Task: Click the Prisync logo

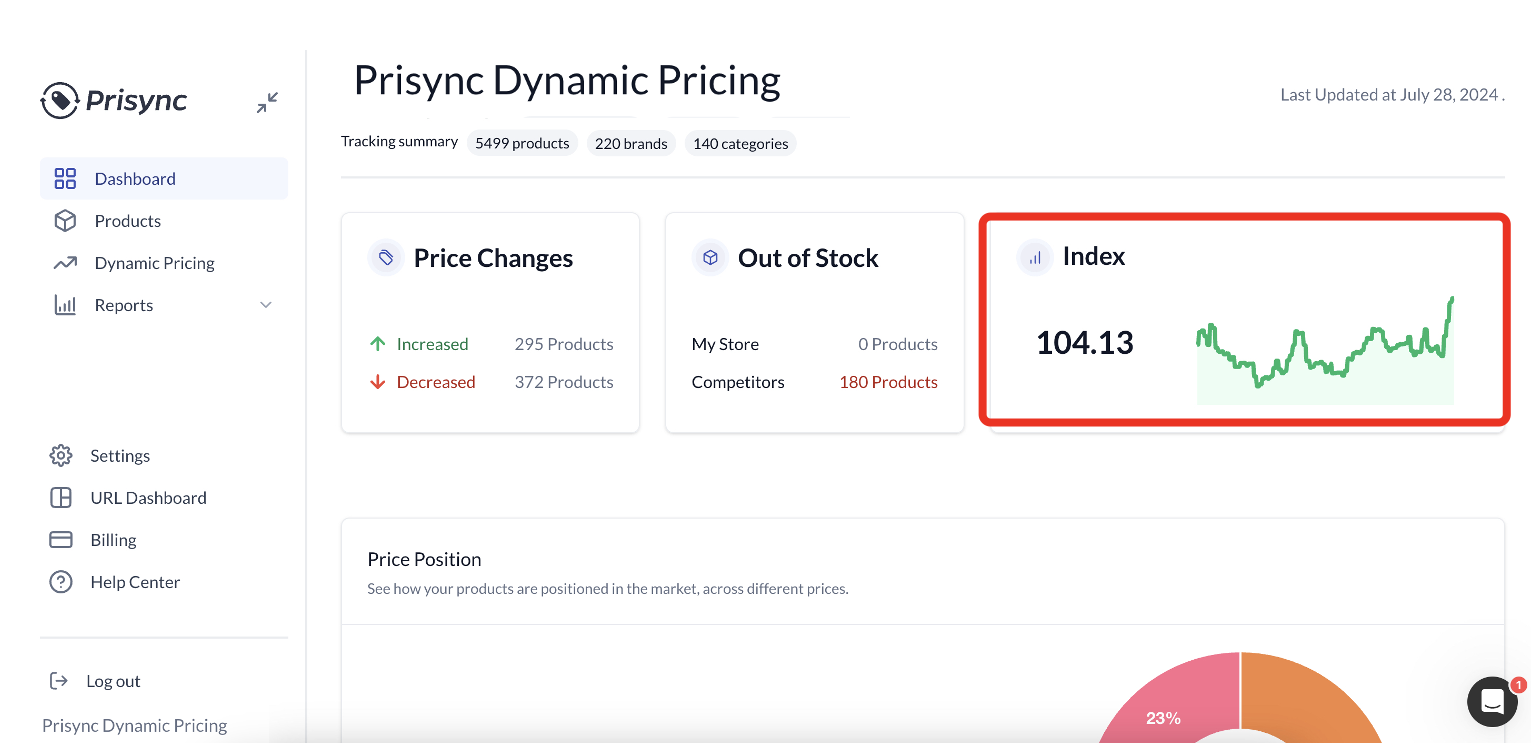Action: point(114,100)
